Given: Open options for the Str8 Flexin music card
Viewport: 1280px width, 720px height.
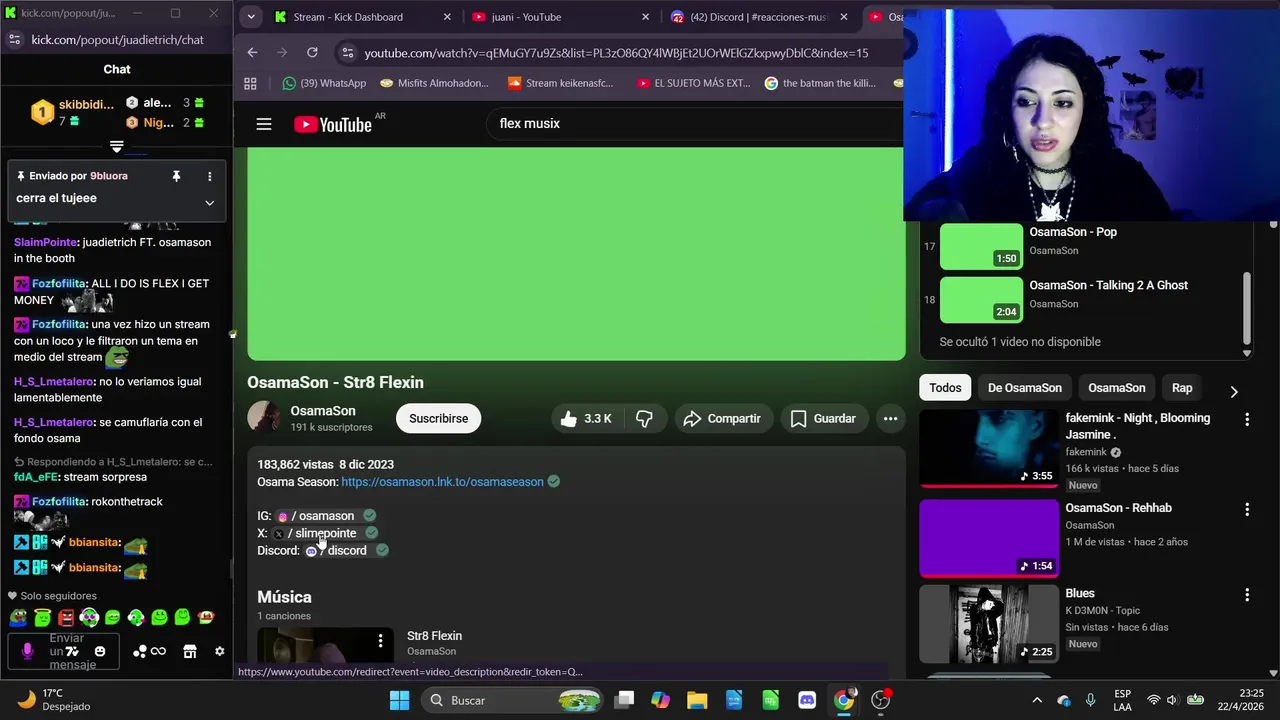Looking at the screenshot, I should tap(380, 640).
